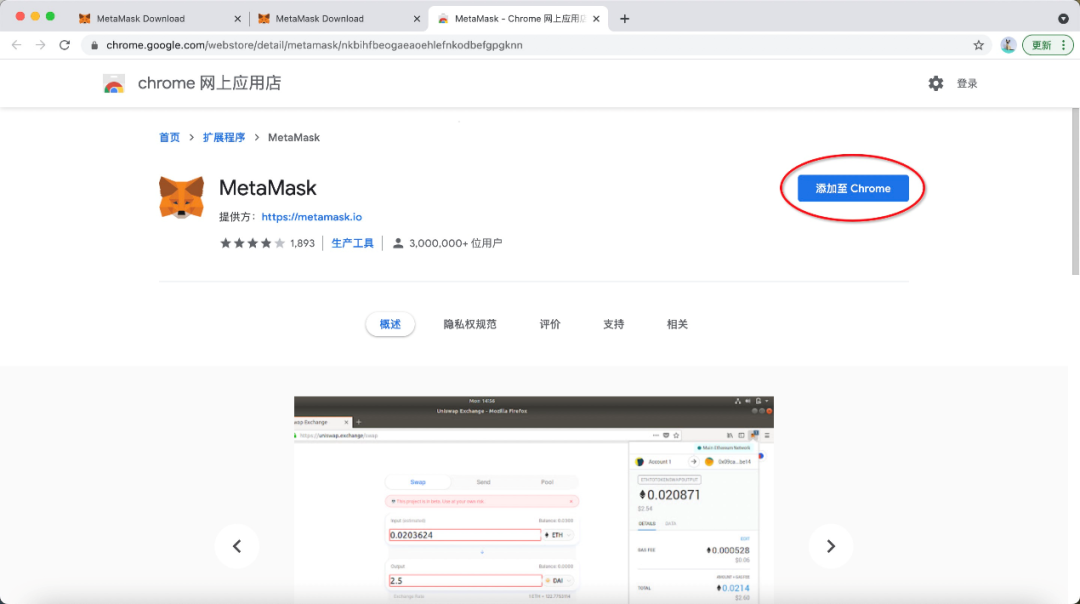The image size is (1080, 604).
Task: Click the browser forward arrow
Action: pyautogui.click(x=41, y=45)
